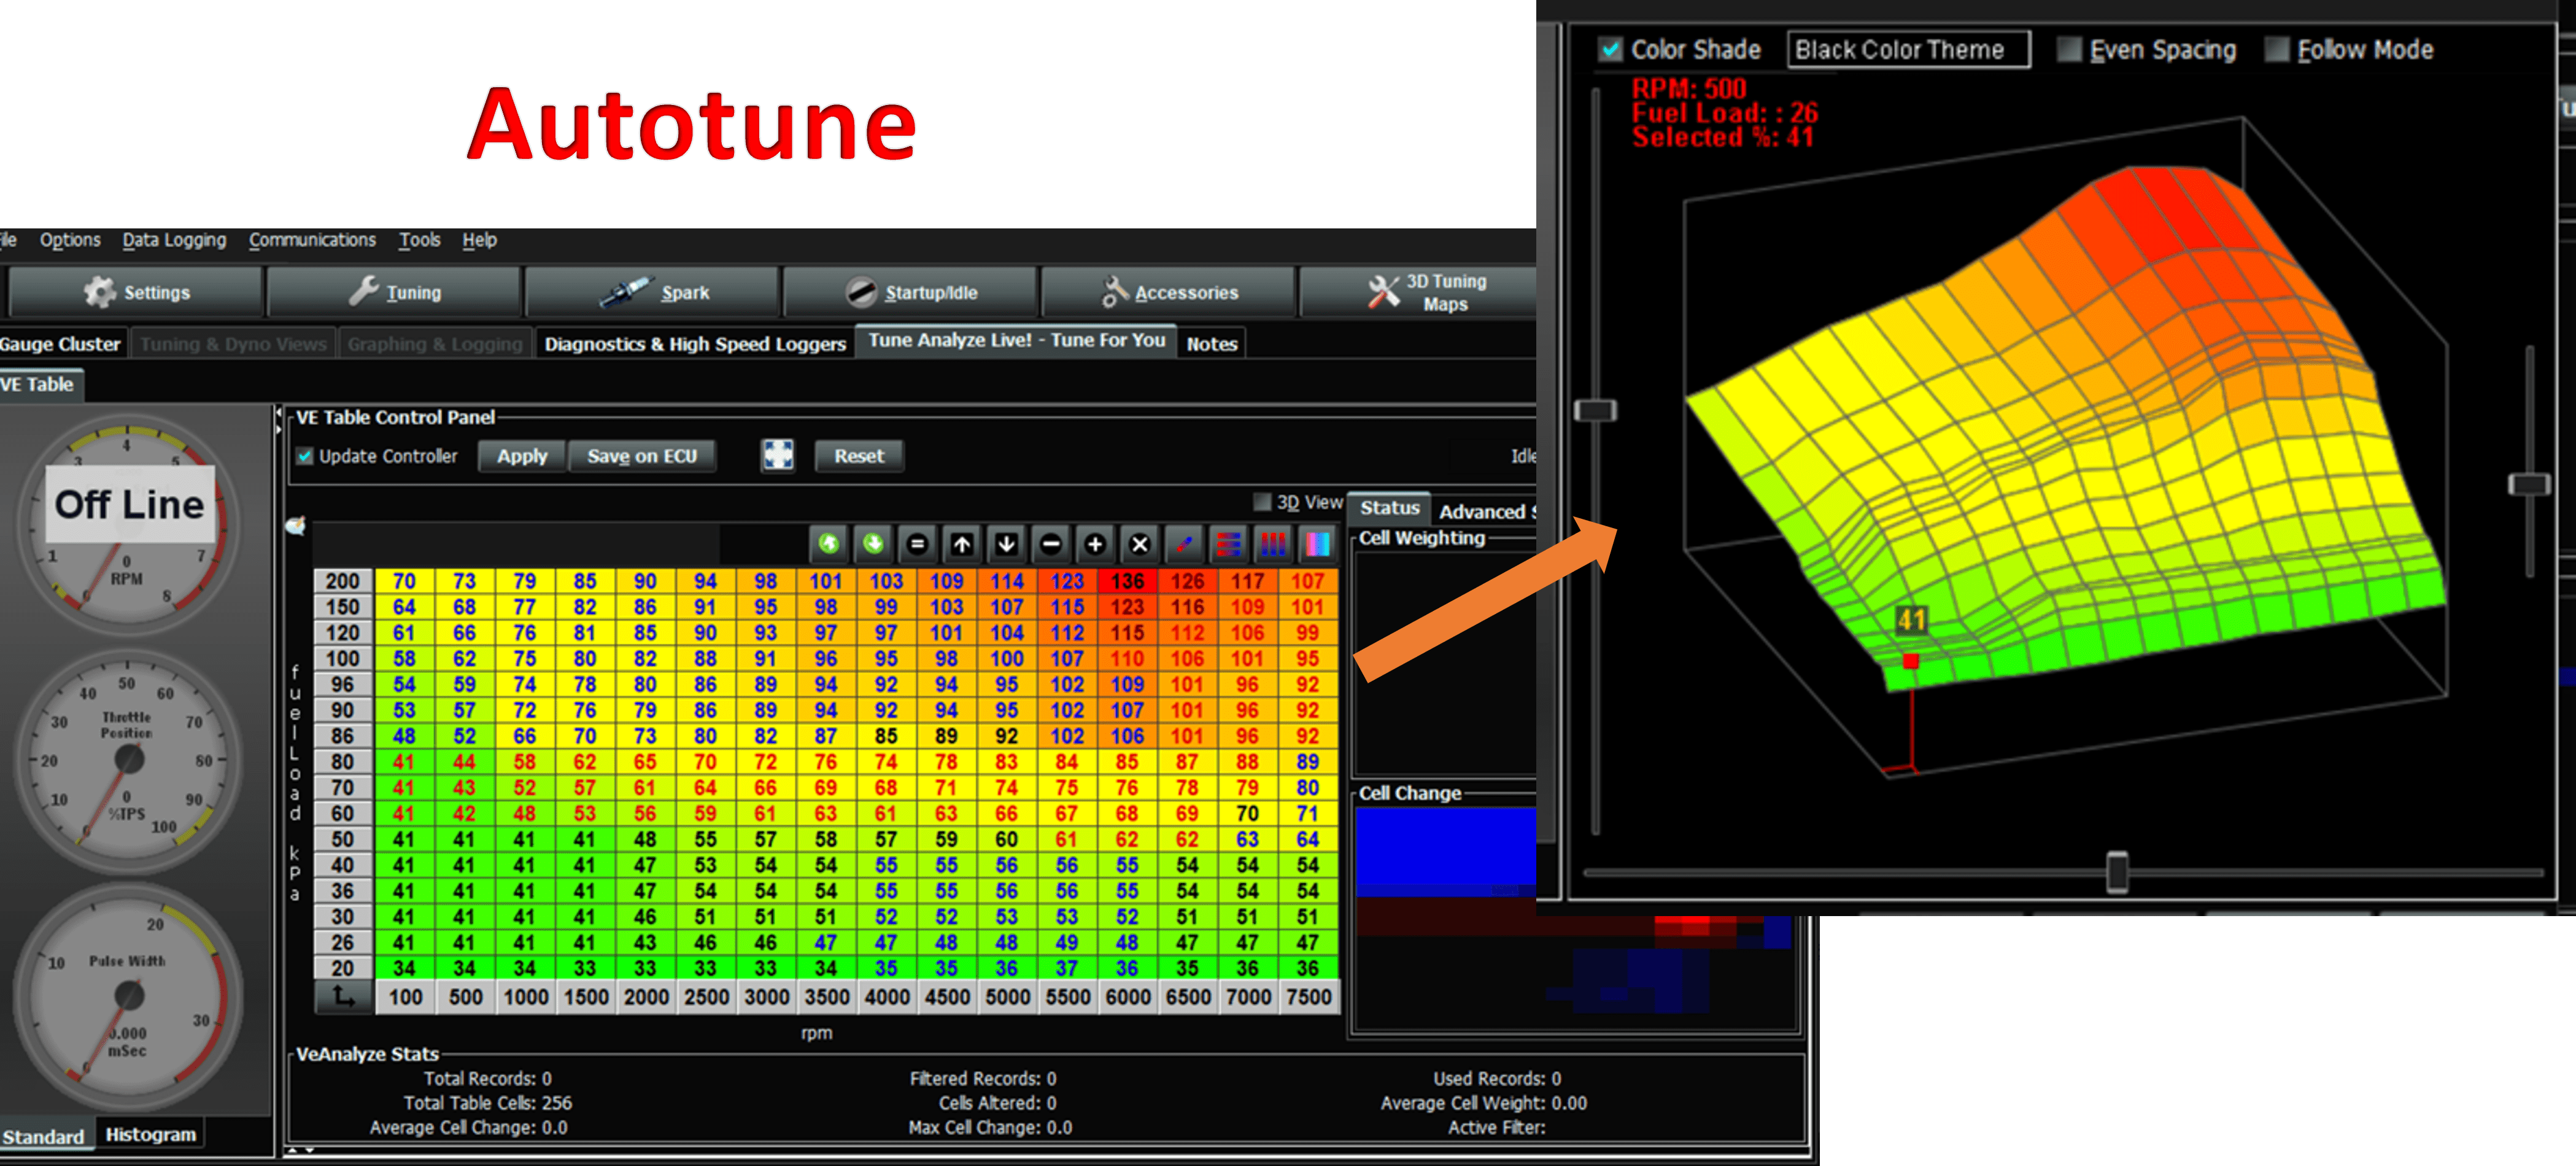Select the 200 fuel load row header
This screenshot has height=1166, width=2576.
[343, 581]
